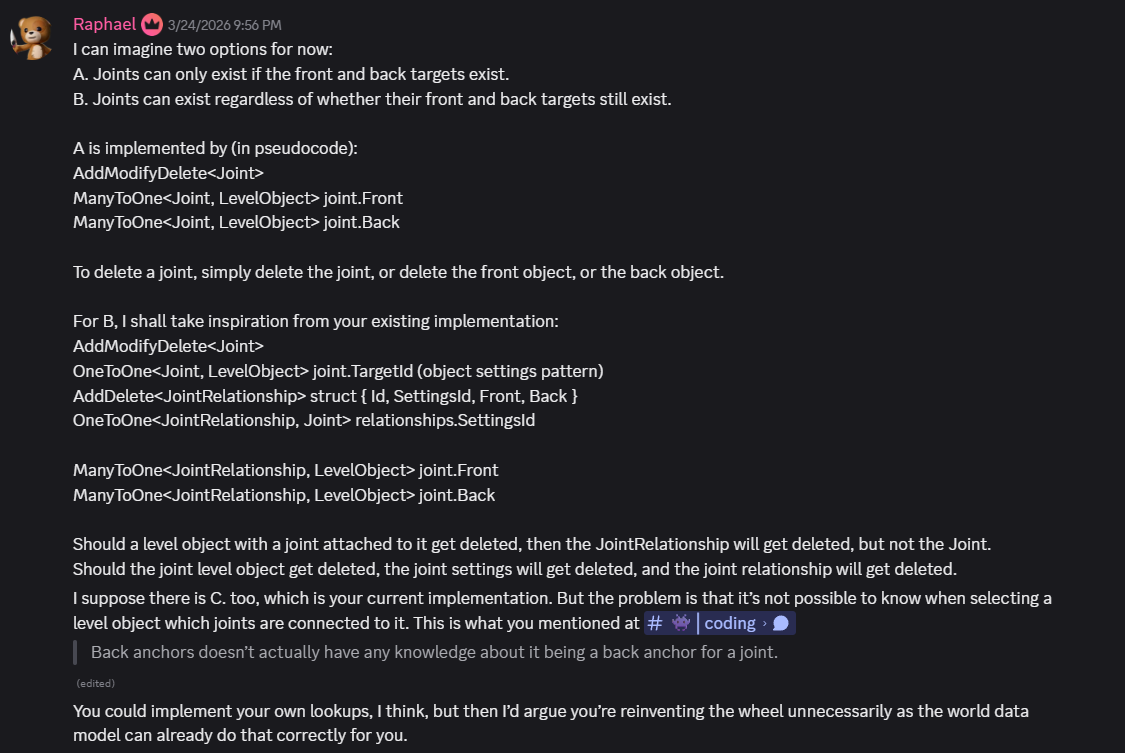Click the 3/24/2026 9:56 PM timestamp
Image resolution: width=1125 pixels, height=753 pixels.
pyautogui.click(x=225, y=25)
